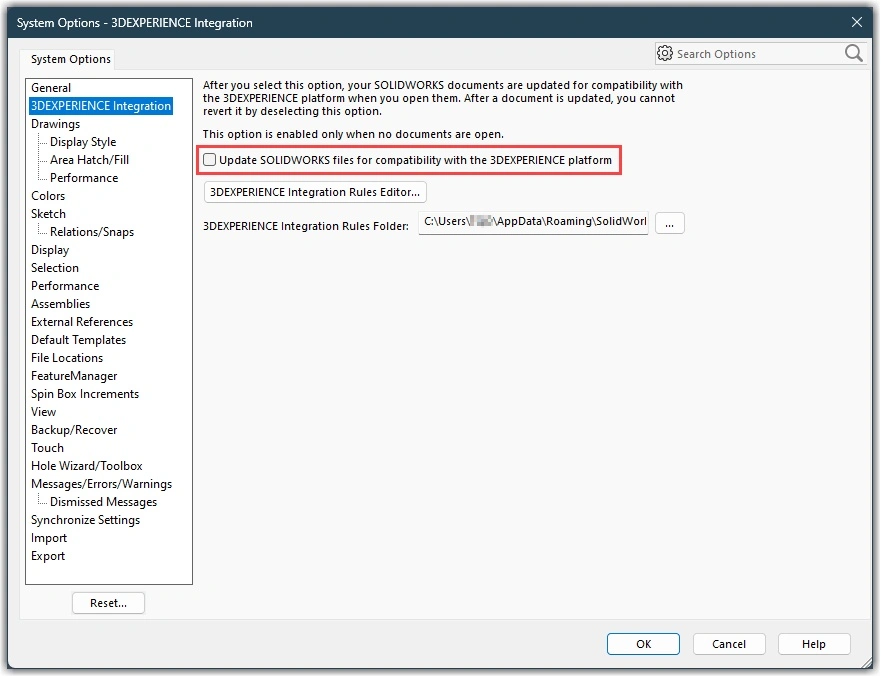Enable Update SOLIDWORKS files for compatibility checkbox

pyautogui.click(x=210, y=160)
